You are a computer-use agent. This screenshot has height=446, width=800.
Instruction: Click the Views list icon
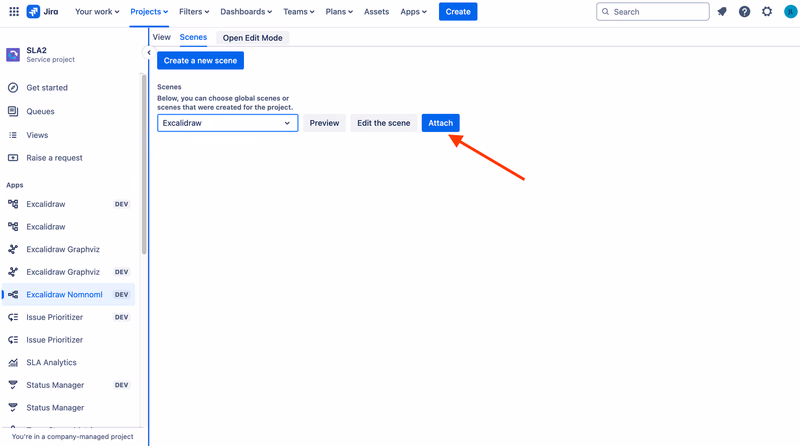click(x=13, y=135)
